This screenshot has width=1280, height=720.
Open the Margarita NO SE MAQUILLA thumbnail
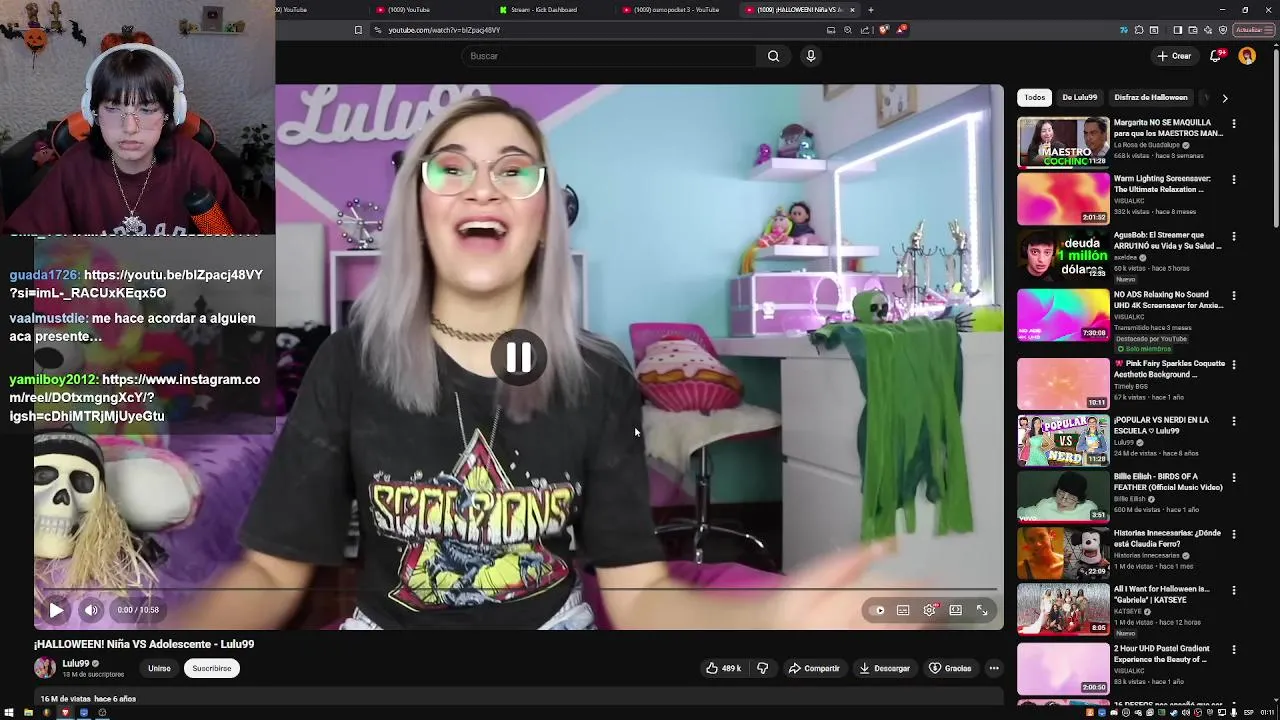1063,142
